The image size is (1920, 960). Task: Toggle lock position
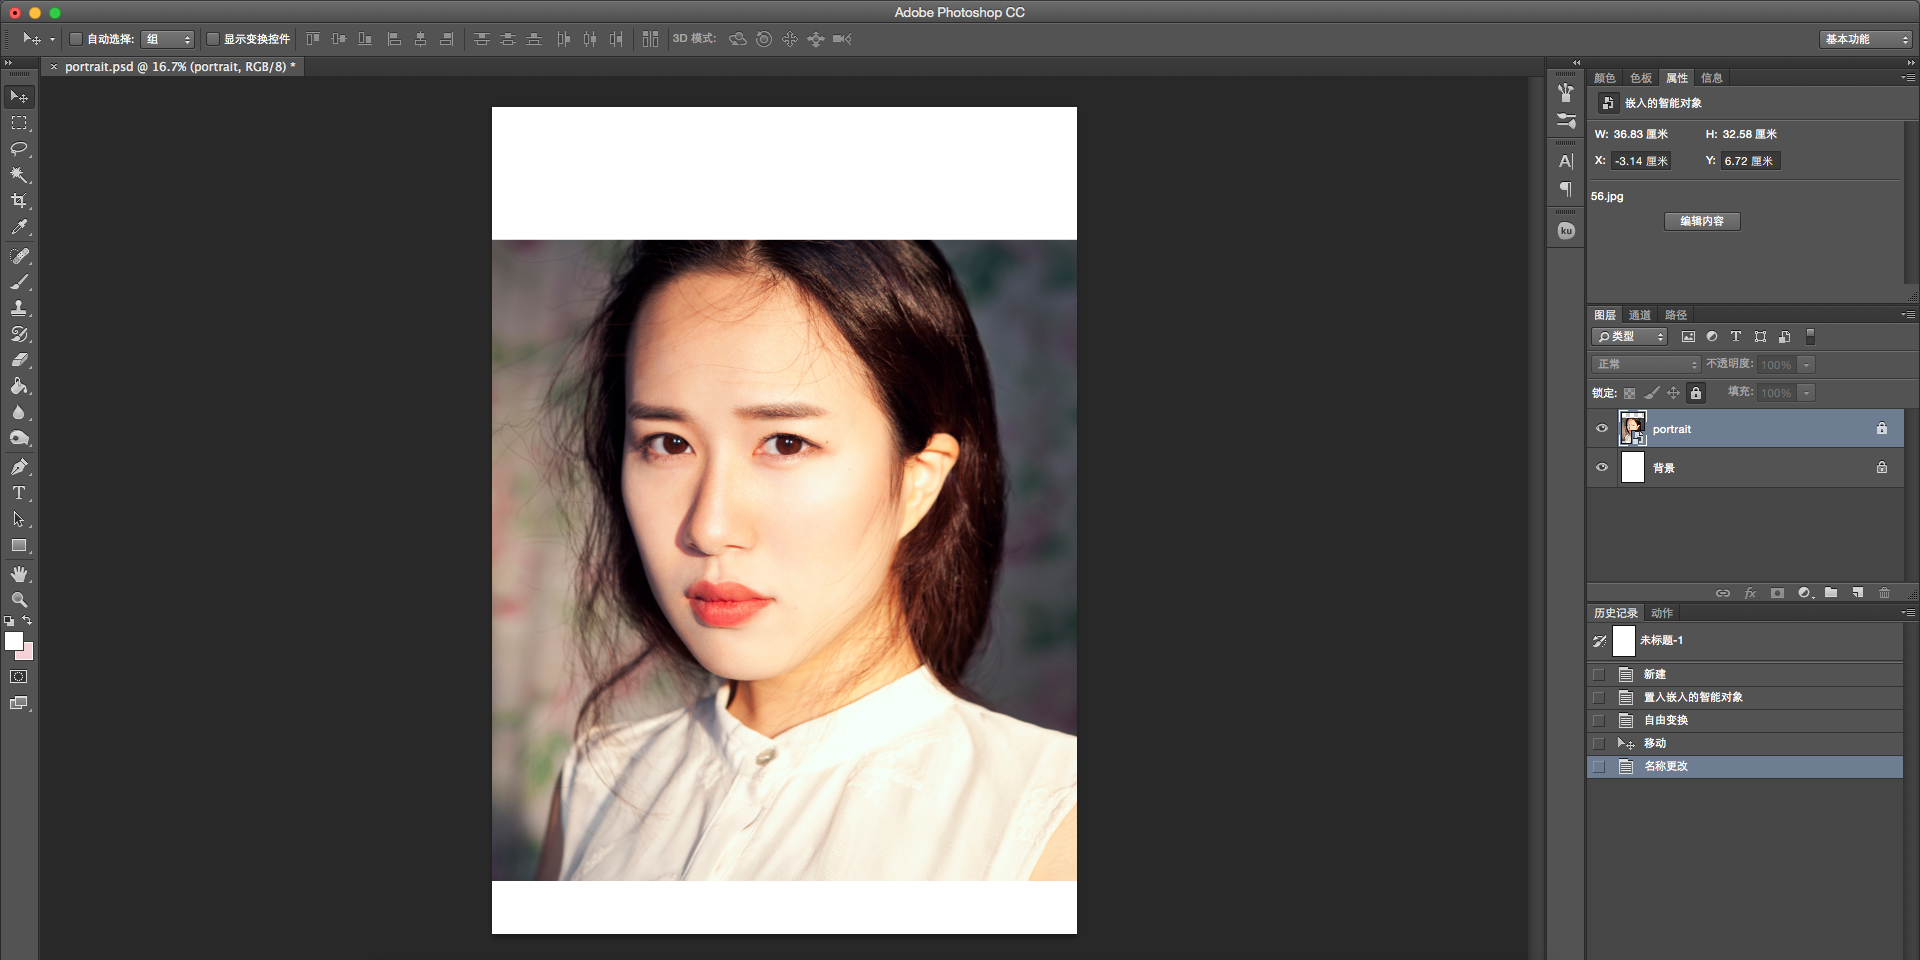pyautogui.click(x=1673, y=393)
